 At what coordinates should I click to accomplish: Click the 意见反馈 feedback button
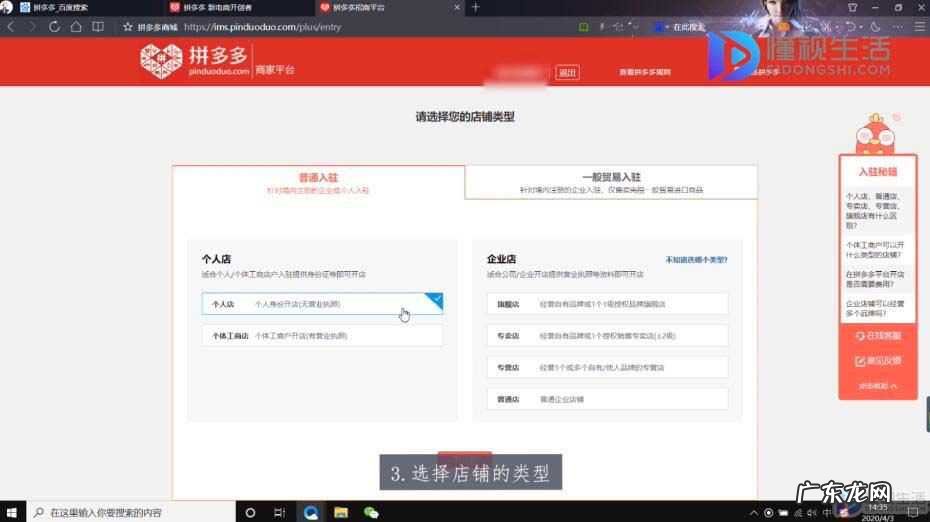tap(878, 361)
